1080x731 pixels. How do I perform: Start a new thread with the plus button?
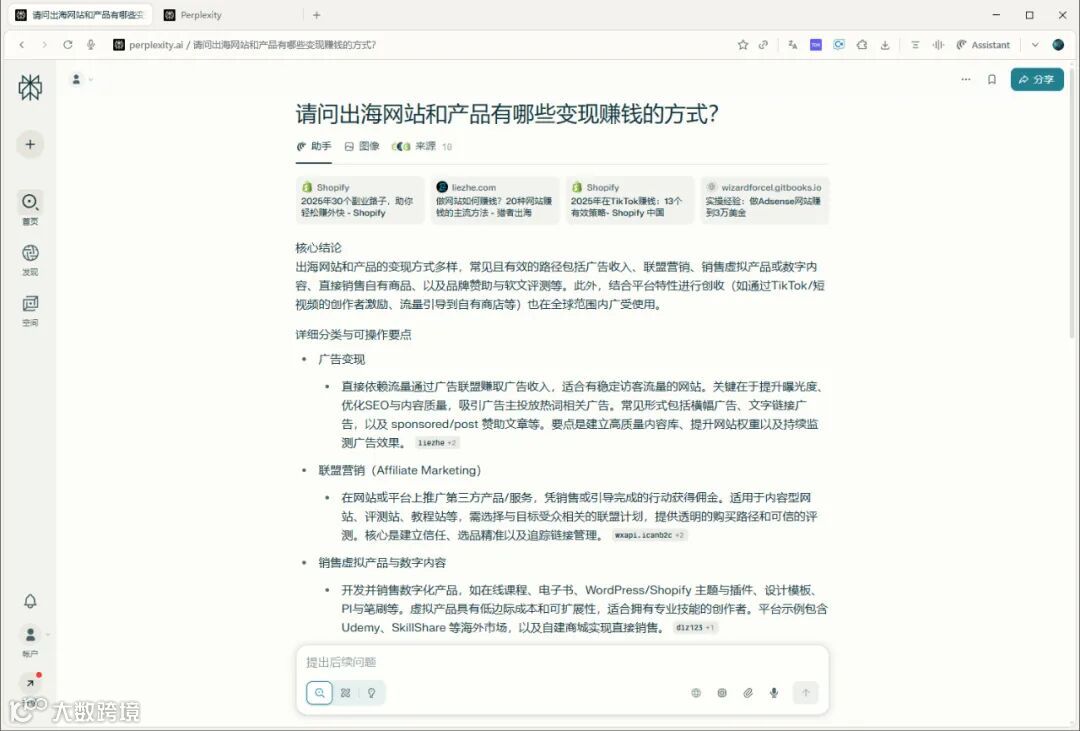[x=30, y=144]
